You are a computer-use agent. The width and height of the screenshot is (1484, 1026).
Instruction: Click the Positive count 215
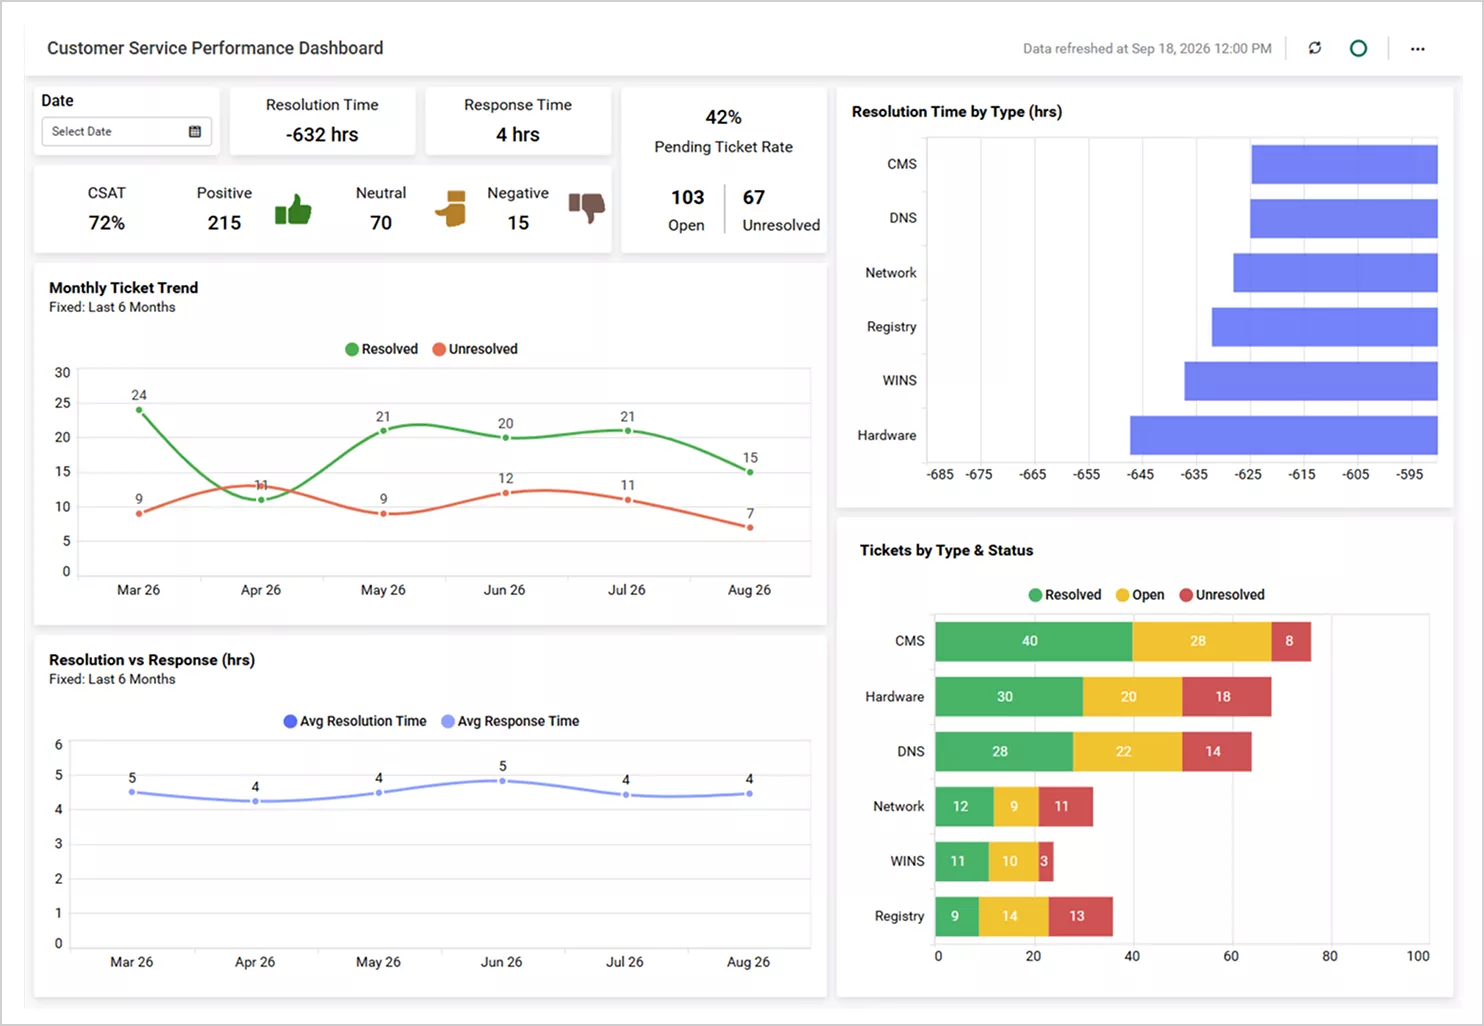coord(224,223)
